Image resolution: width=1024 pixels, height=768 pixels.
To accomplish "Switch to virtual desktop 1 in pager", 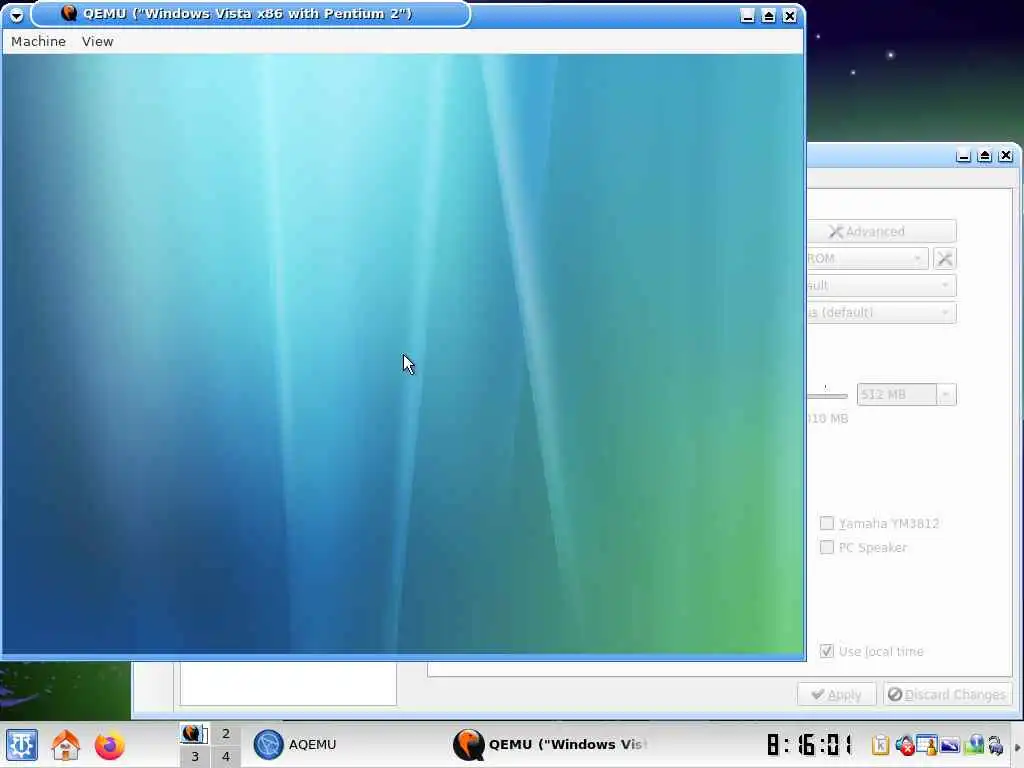I will (x=194, y=733).
